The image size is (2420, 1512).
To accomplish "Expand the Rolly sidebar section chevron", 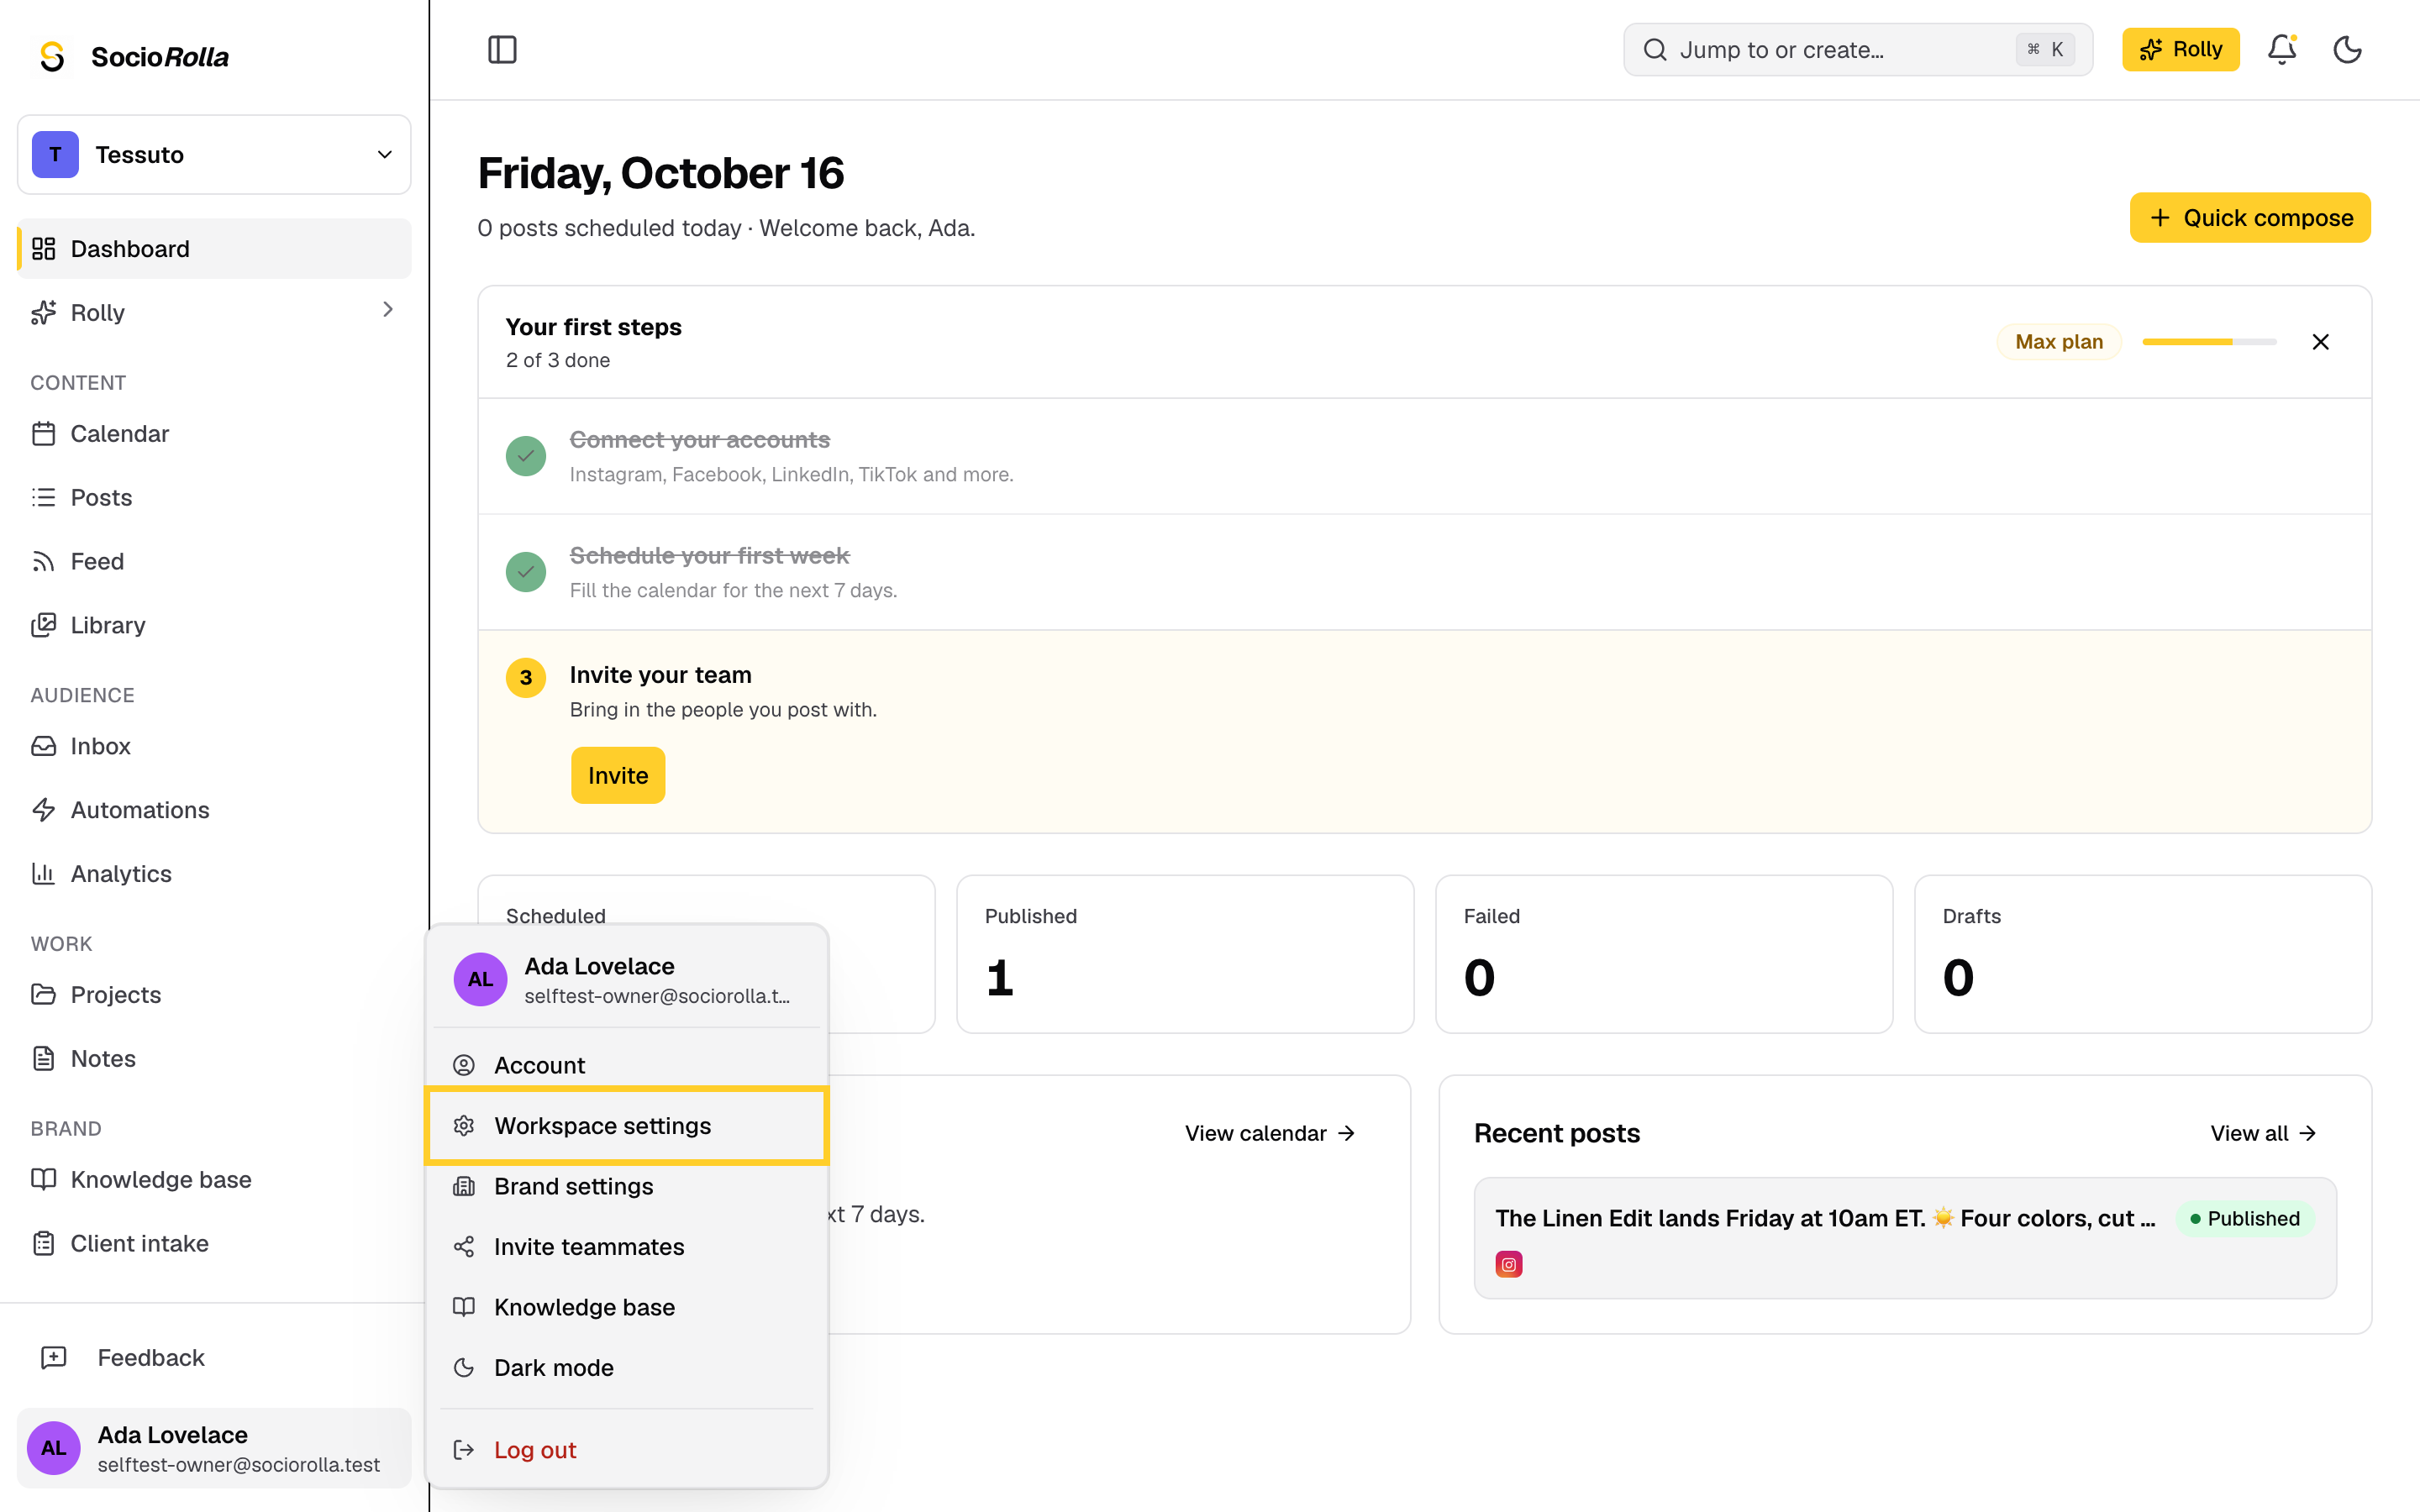I will (388, 310).
